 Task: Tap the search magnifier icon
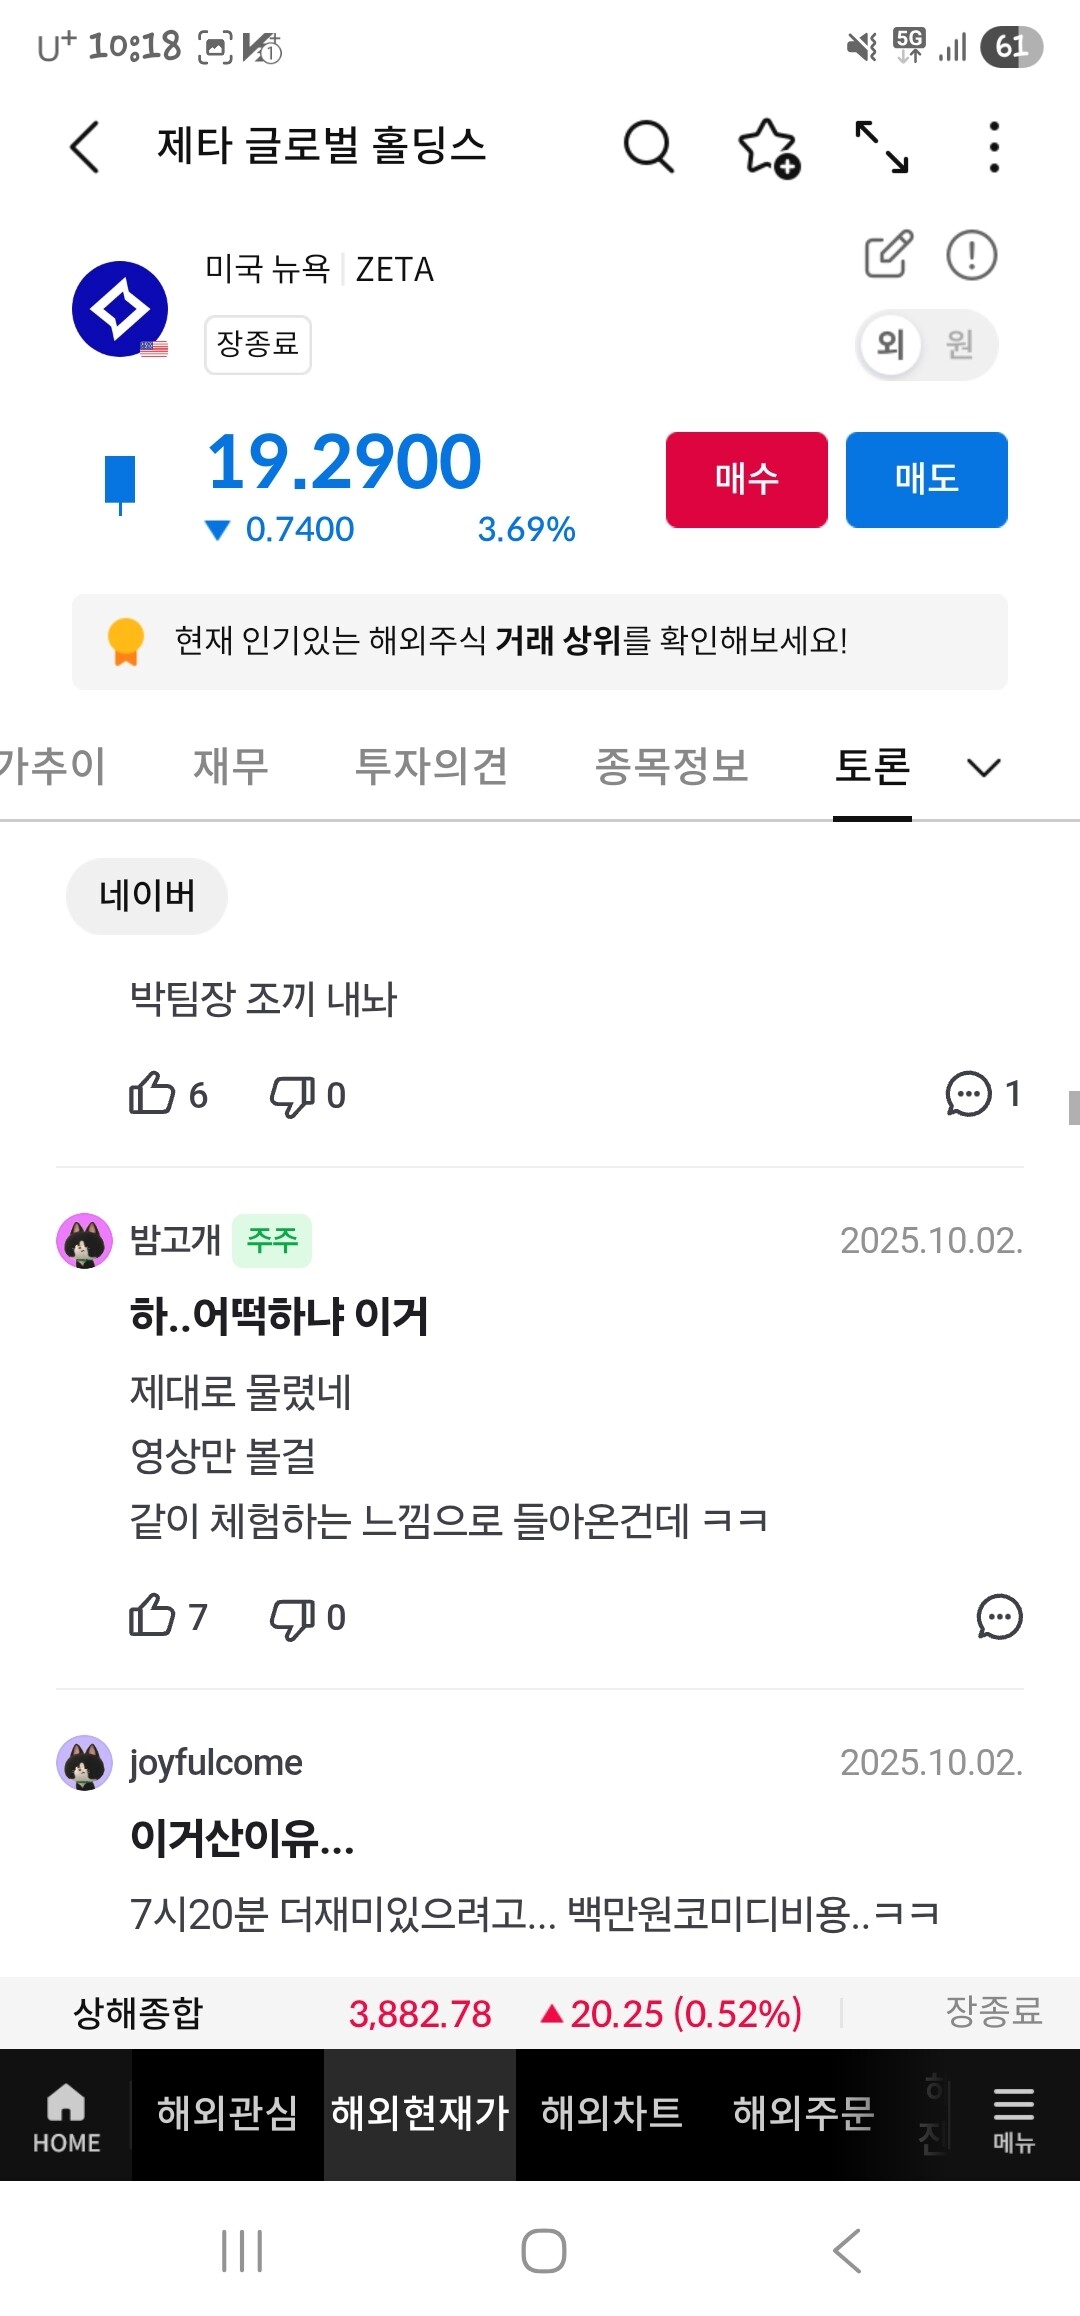point(649,148)
